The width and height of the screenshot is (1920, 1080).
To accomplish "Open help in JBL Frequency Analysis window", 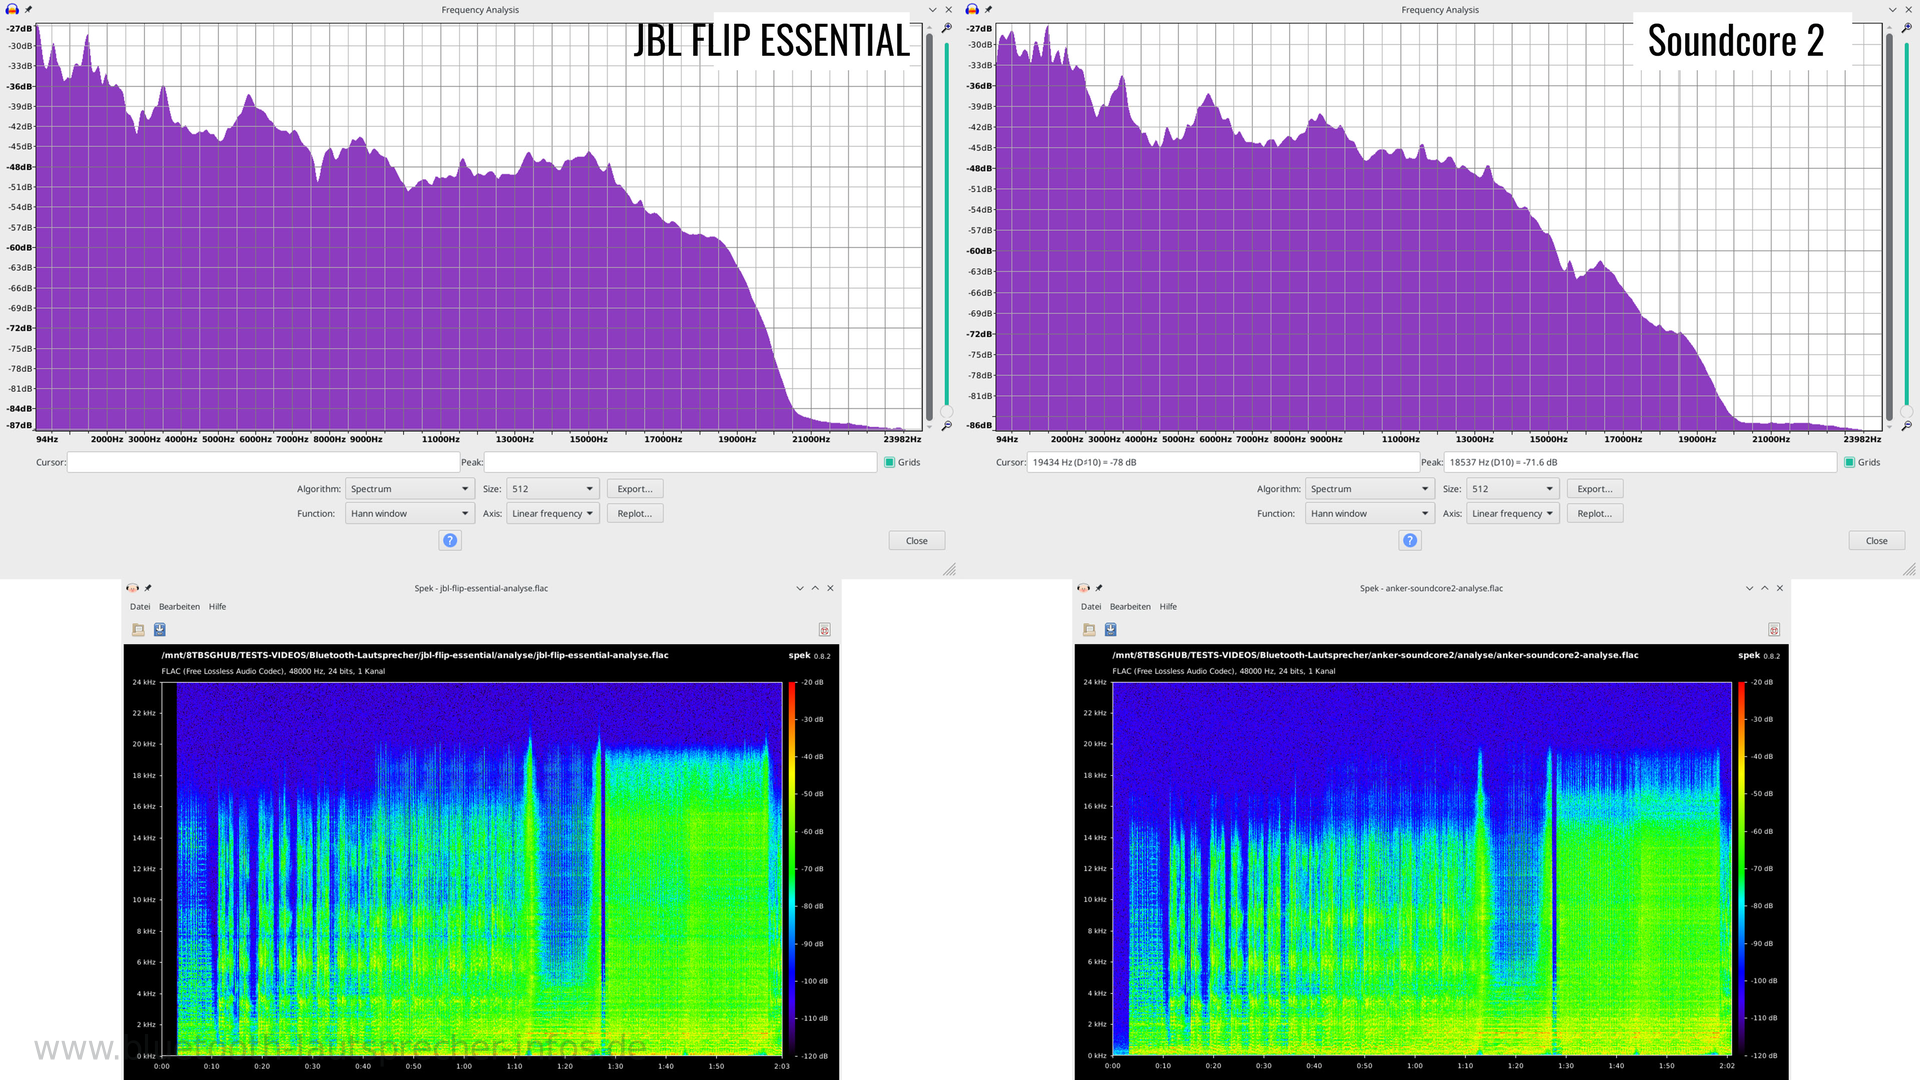I will 450,540.
